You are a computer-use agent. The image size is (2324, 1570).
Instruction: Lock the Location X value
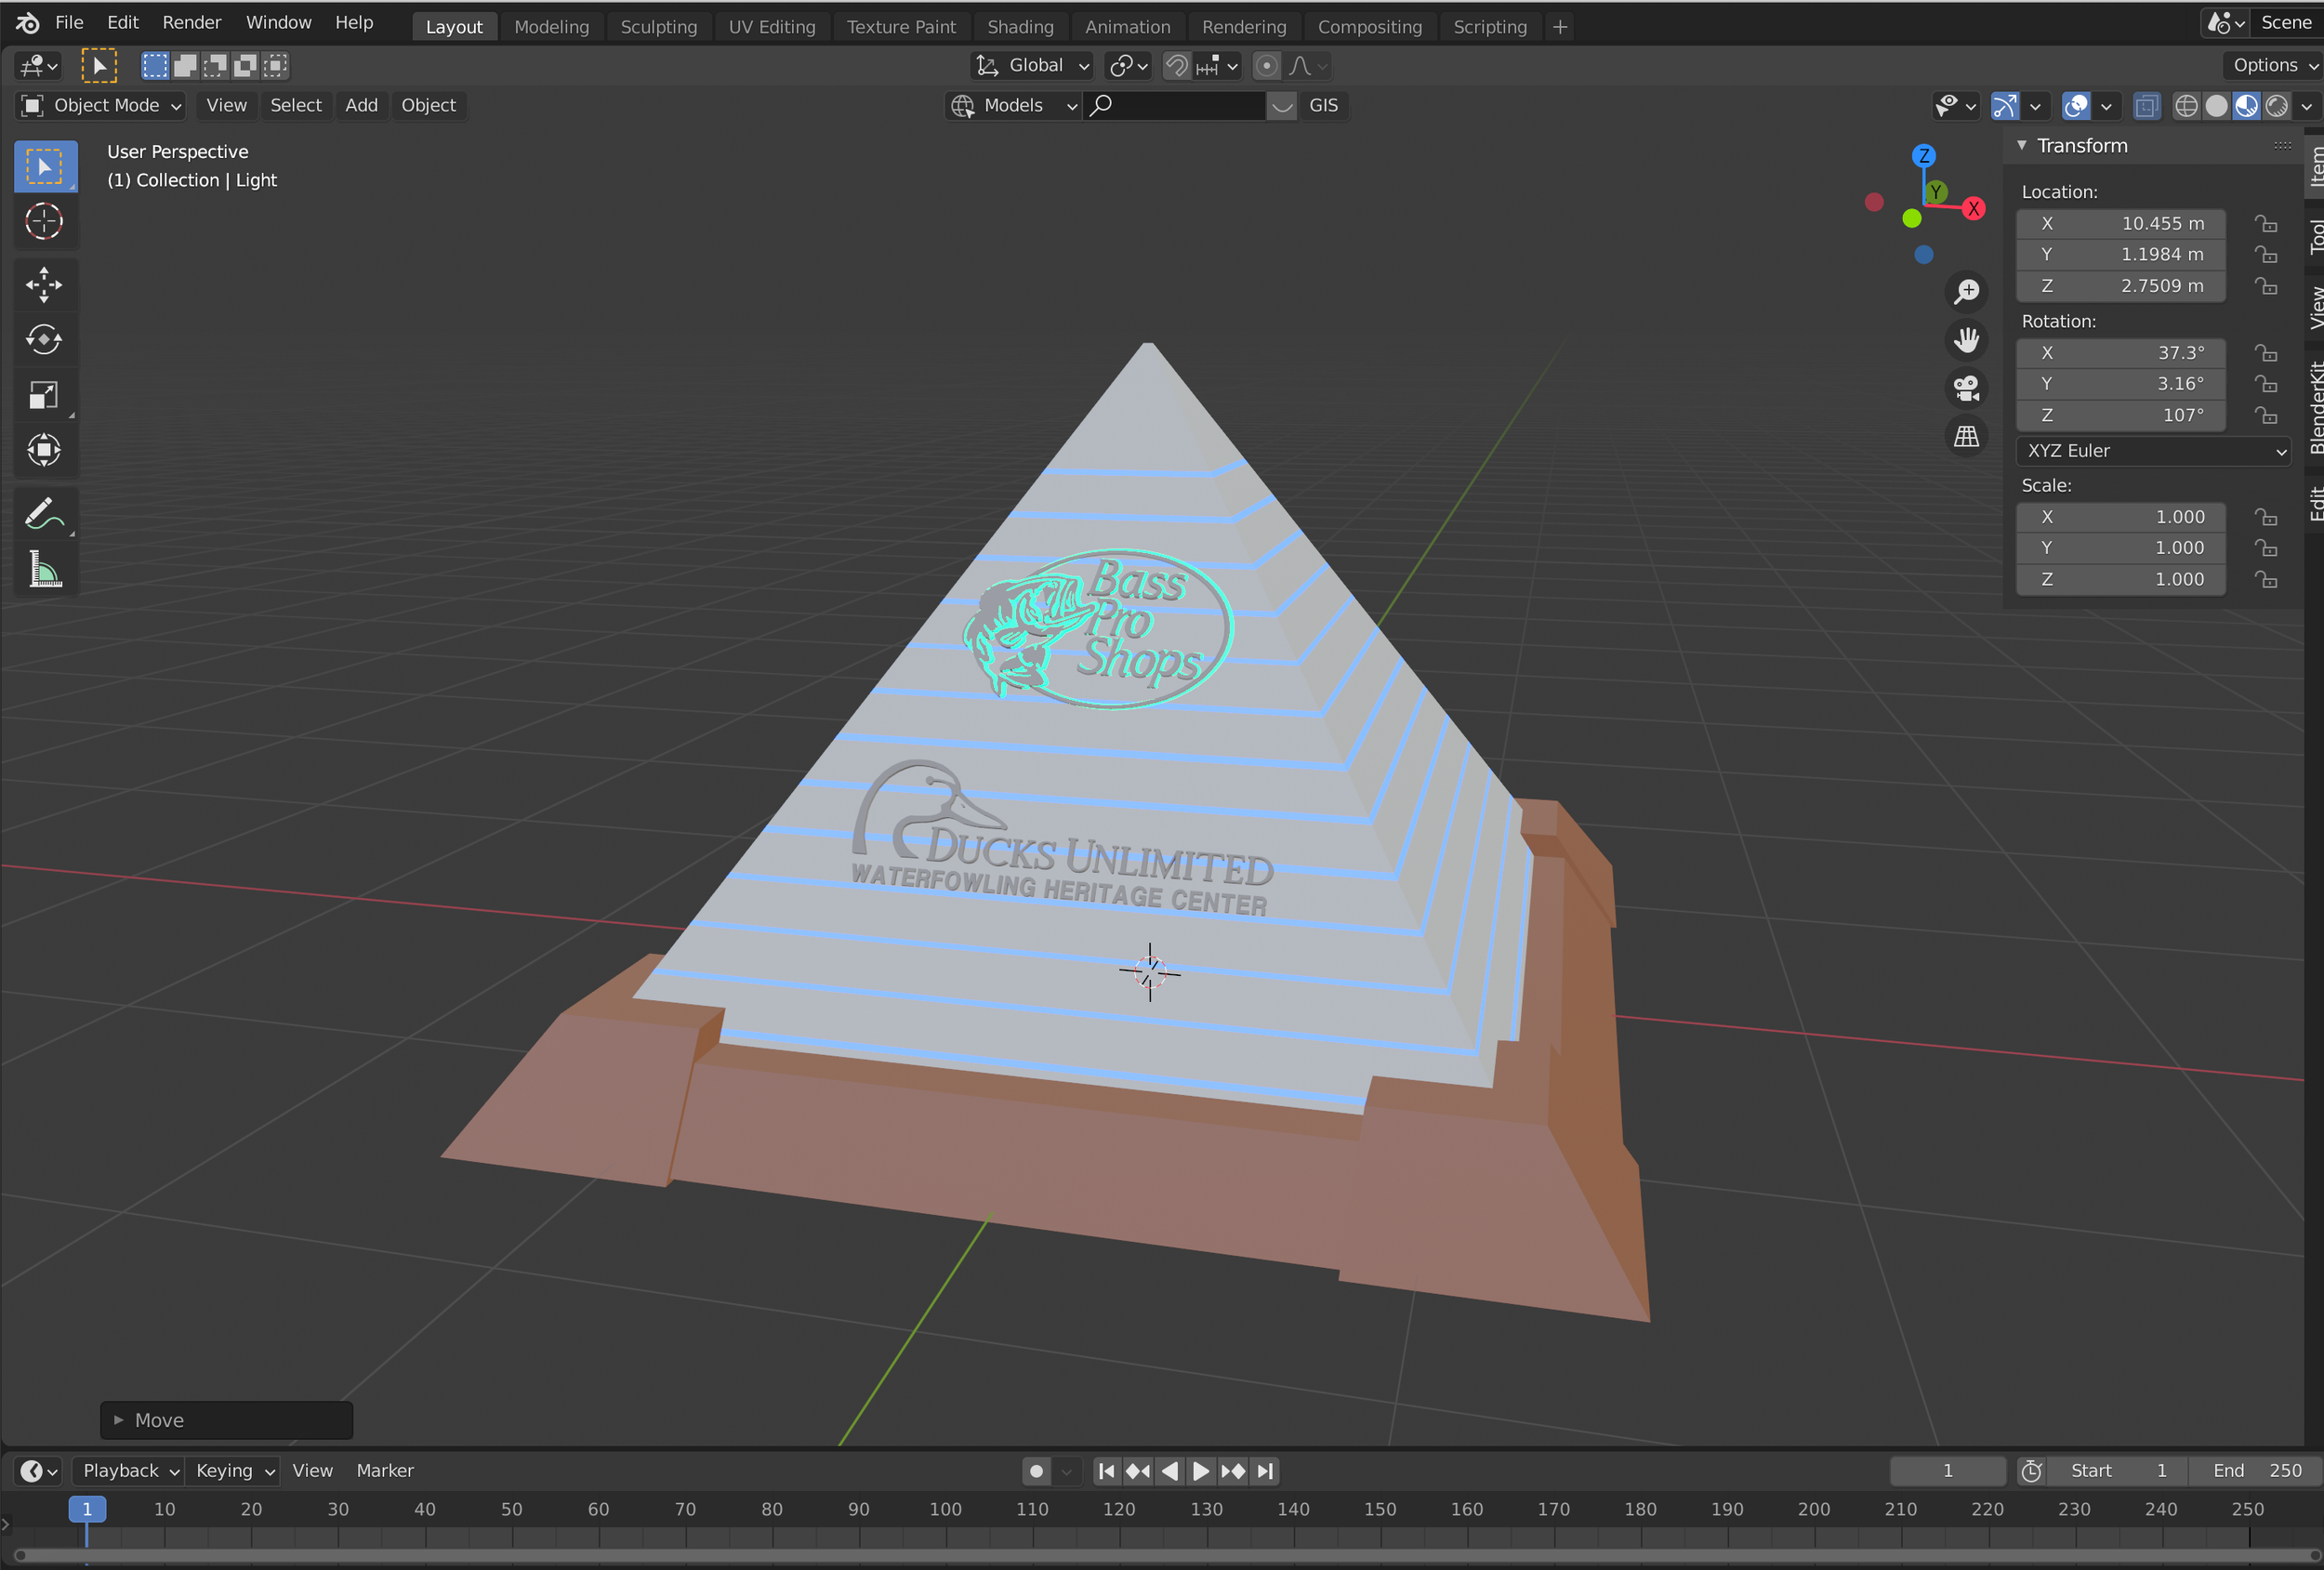point(2265,224)
